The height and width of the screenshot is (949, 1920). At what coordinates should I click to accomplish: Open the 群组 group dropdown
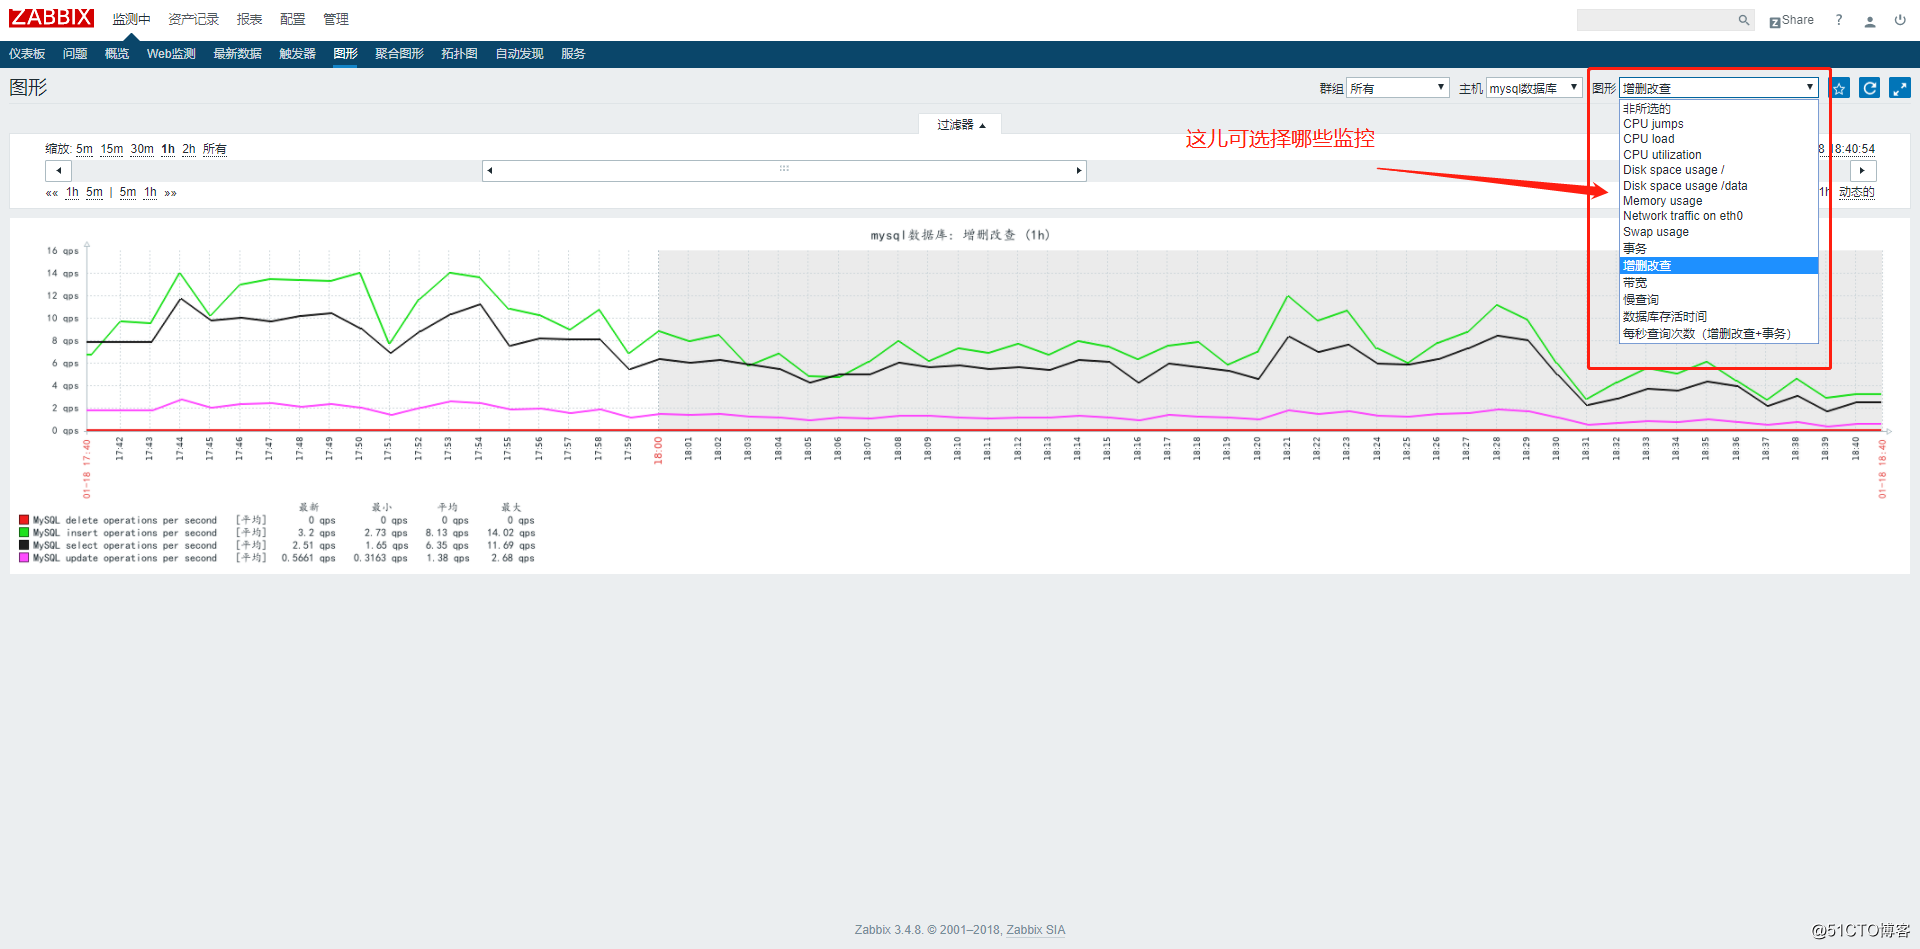[x=1397, y=88]
